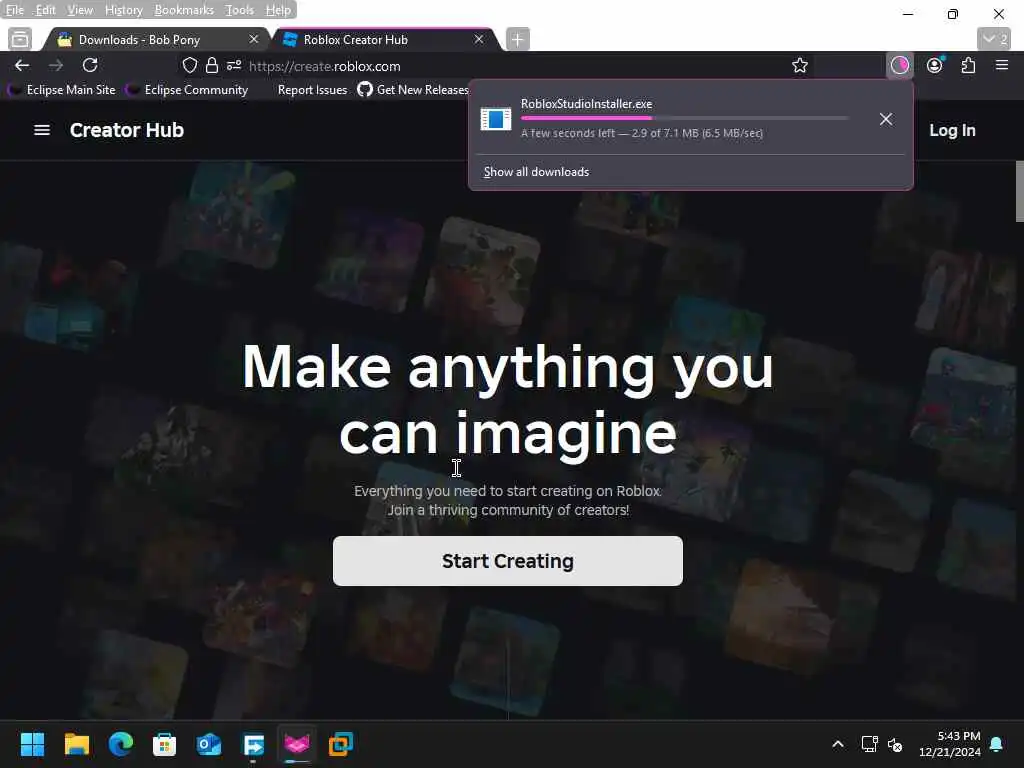Open Report Issues bookmark
1024x768 pixels.
312,90
